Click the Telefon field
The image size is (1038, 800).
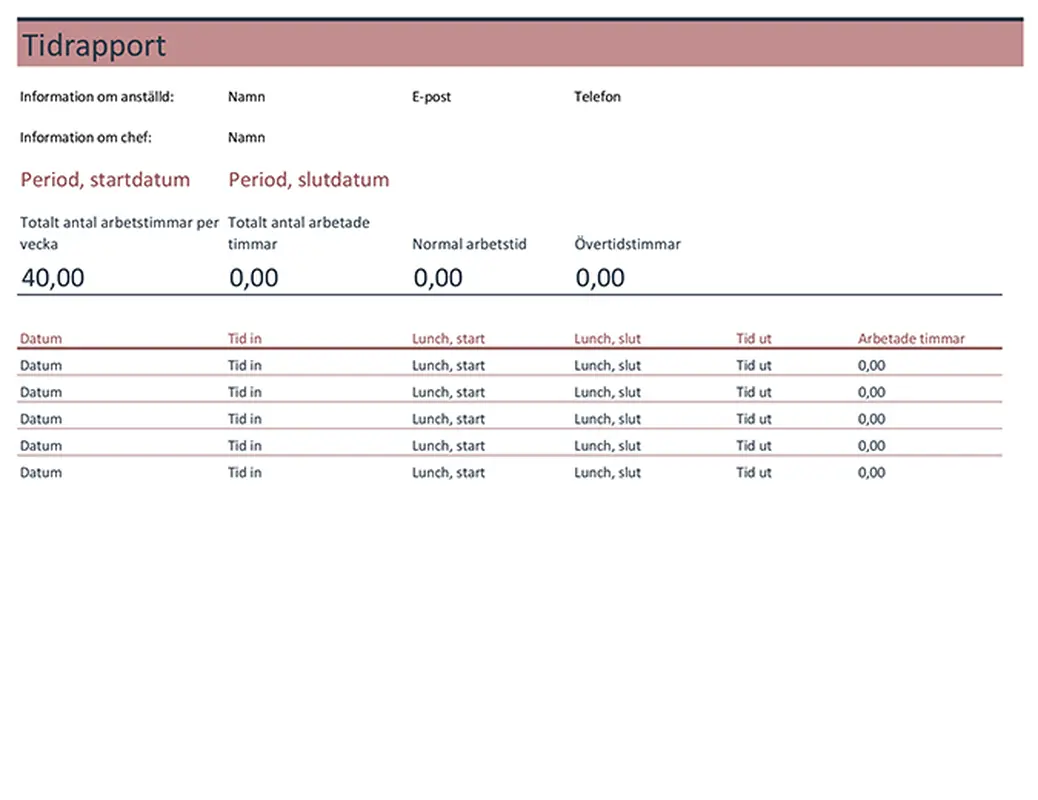pos(597,97)
